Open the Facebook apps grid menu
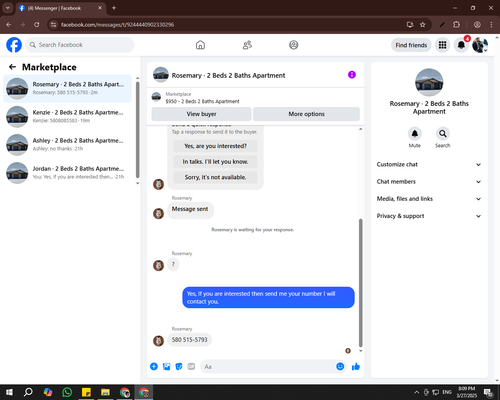500x400 pixels. click(442, 45)
